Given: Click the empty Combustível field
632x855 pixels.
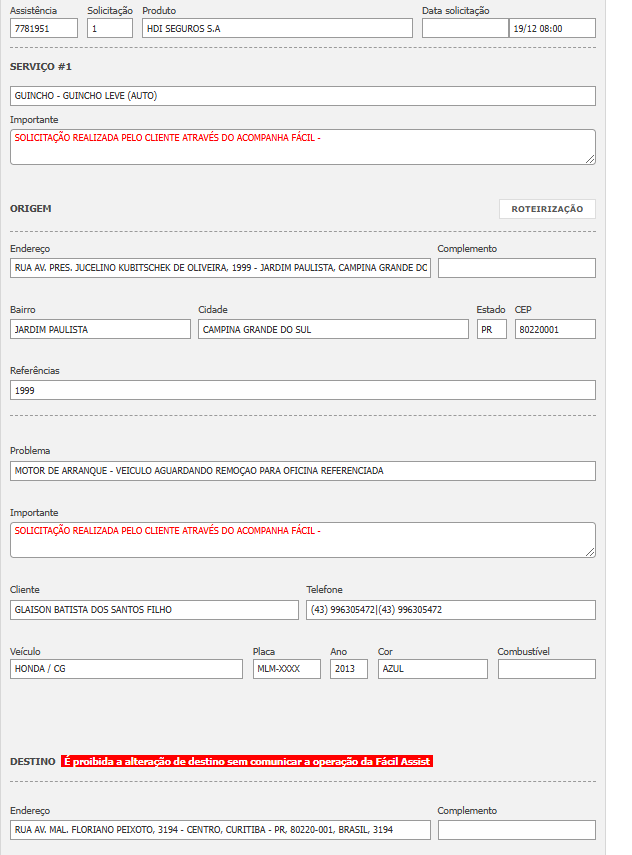Looking at the screenshot, I should click(546, 669).
